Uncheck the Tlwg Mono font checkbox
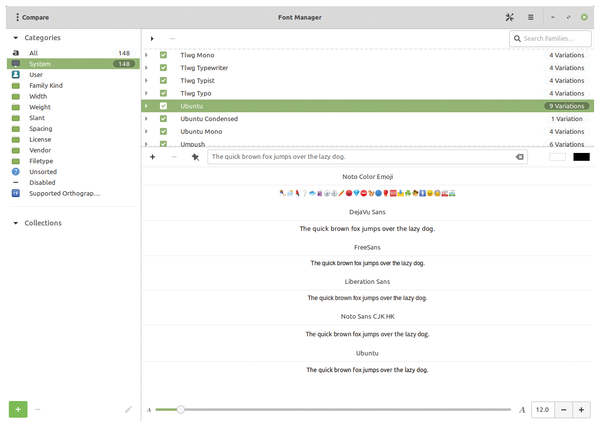 pos(164,55)
